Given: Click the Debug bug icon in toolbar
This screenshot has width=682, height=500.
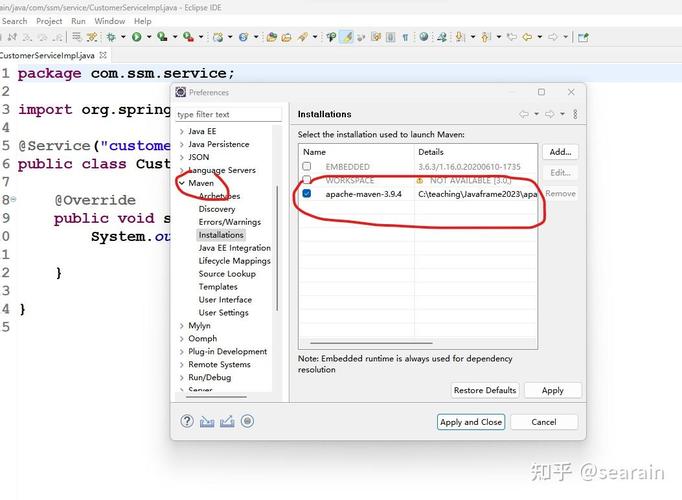Looking at the screenshot, I should click(111, 37).
